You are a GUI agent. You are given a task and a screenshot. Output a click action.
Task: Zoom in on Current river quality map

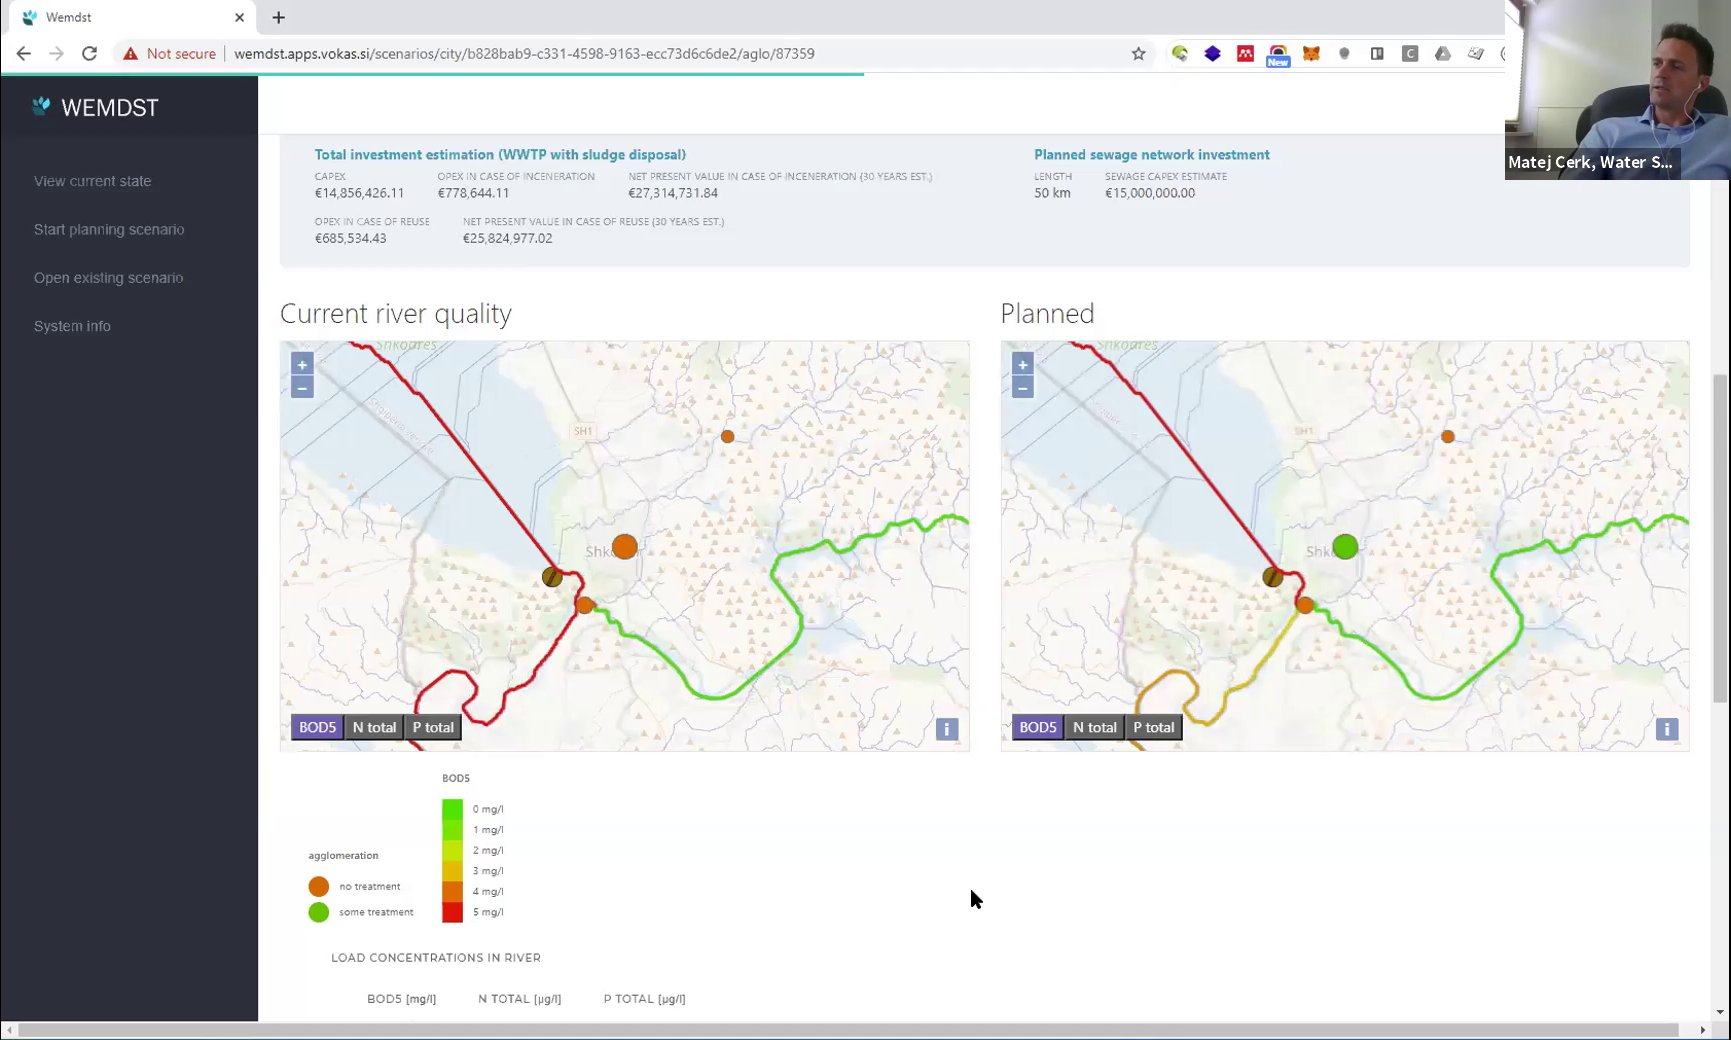(302, 365)
